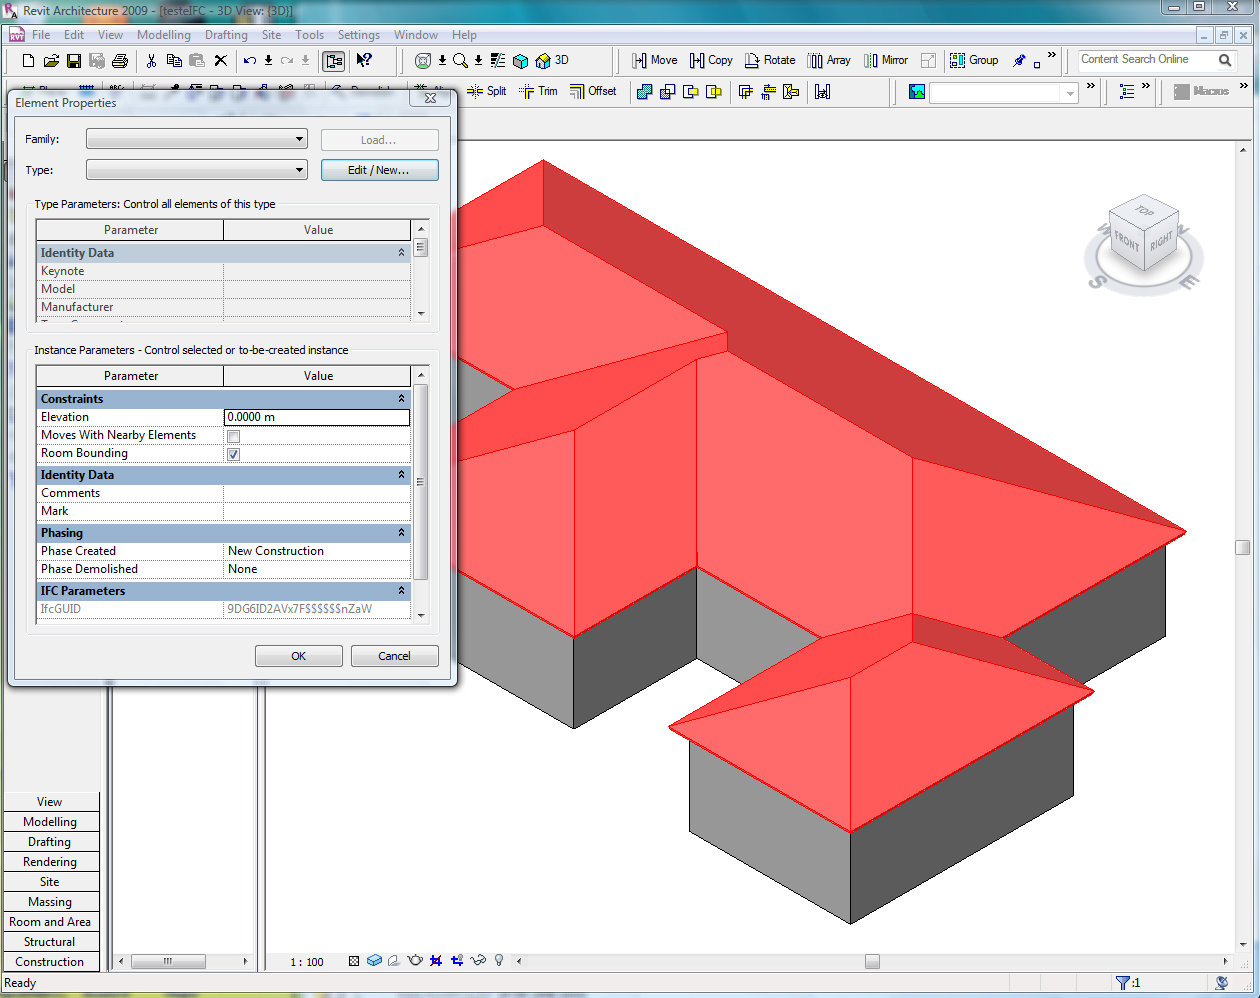This screenshot has height=998, width=1260.
Task: Switch to the Massing design bar tab
Action: click(x=50, y=902)
